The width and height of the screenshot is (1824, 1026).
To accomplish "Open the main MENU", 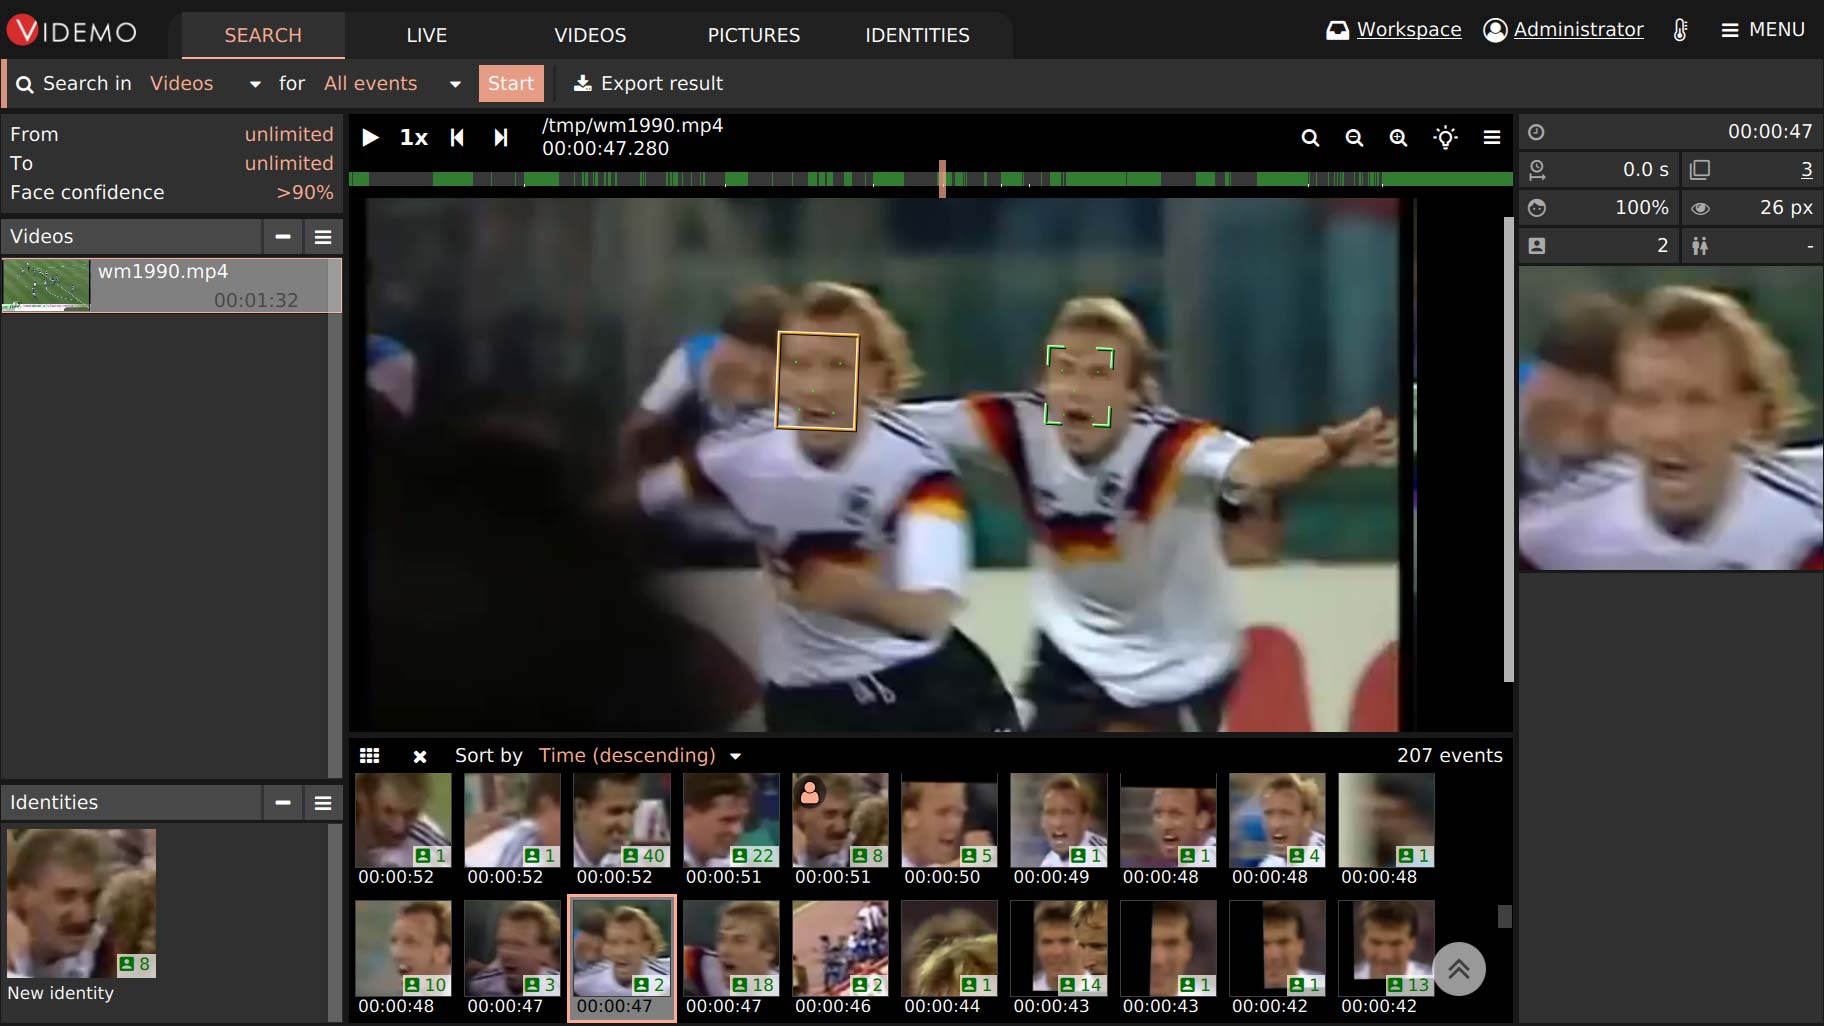I will click(x=1762, y=30).
